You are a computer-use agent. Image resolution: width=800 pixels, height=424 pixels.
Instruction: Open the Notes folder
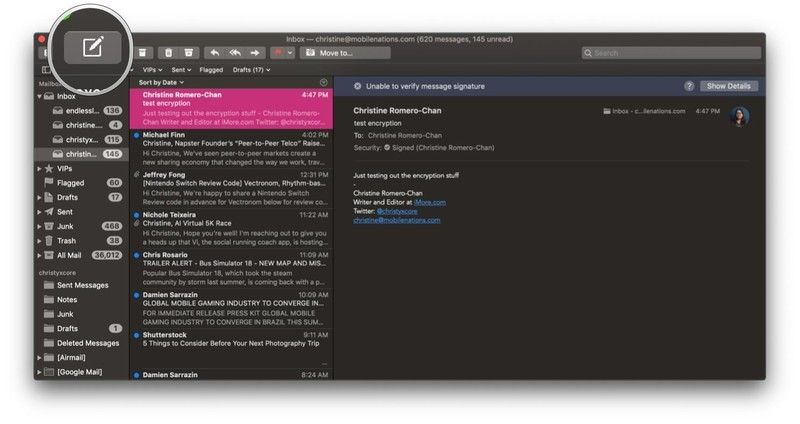tap(82, 300)
